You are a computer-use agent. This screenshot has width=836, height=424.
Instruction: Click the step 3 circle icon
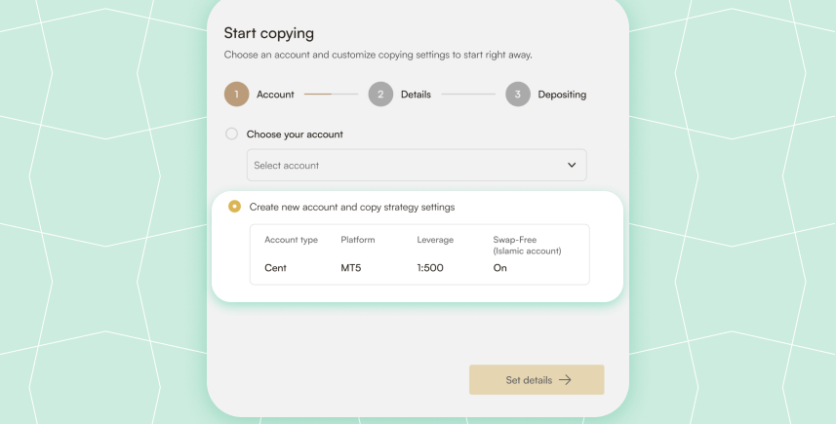coord(517,94)
